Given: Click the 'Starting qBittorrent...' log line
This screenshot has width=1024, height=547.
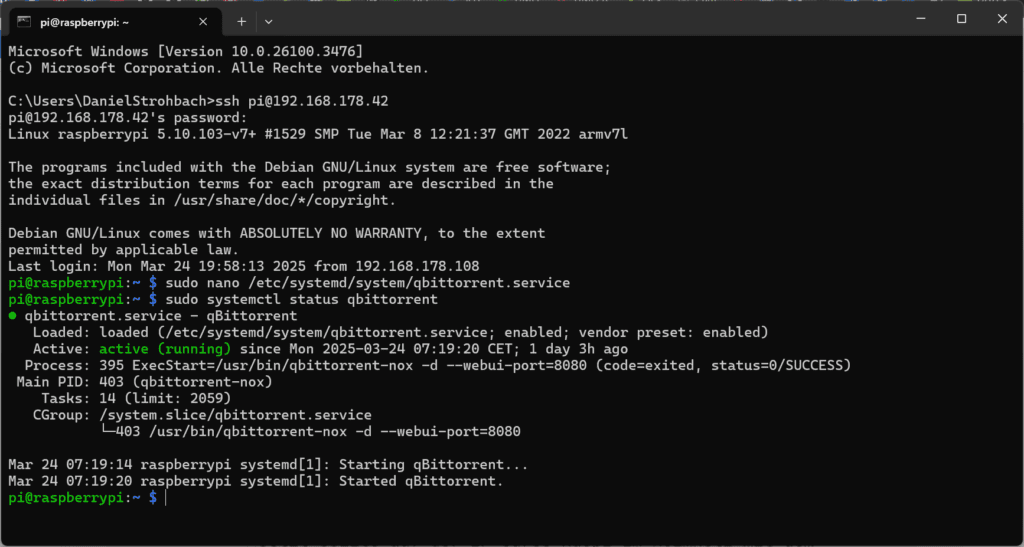Looking at the screenshot, I should coord(268,465).
